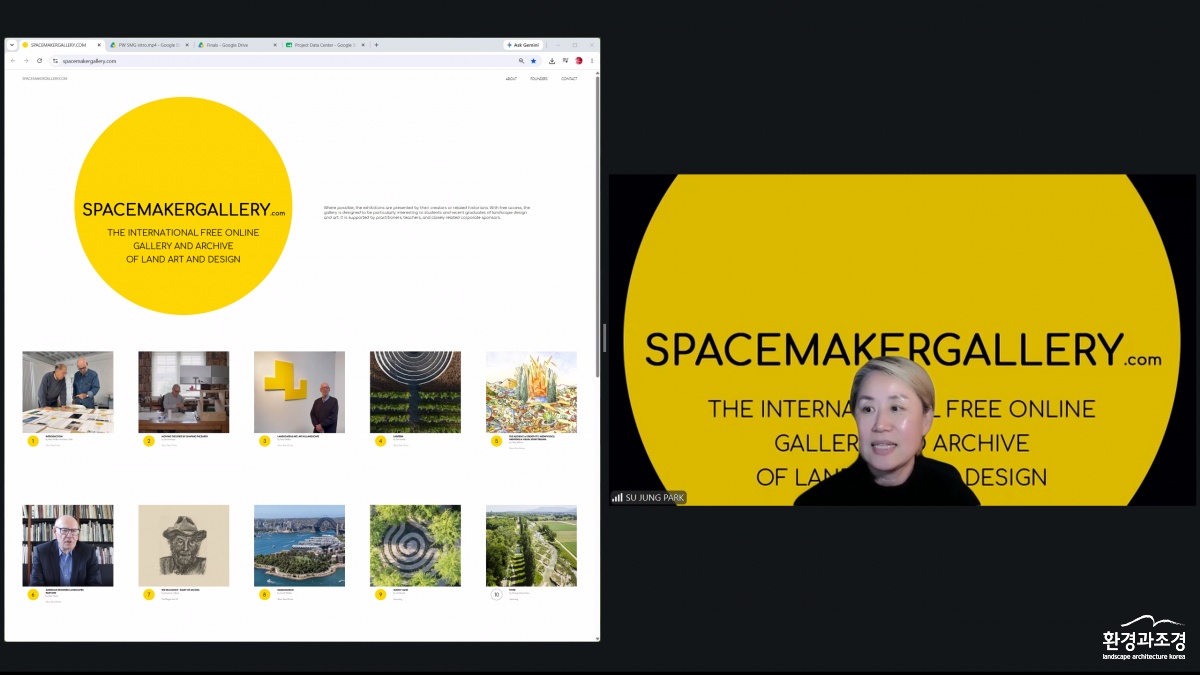Image resolution: width=1200 pixels, height=675 pixels.
Task: Close the PW SMG intro.mp4 tab
Action: (187, 45)
